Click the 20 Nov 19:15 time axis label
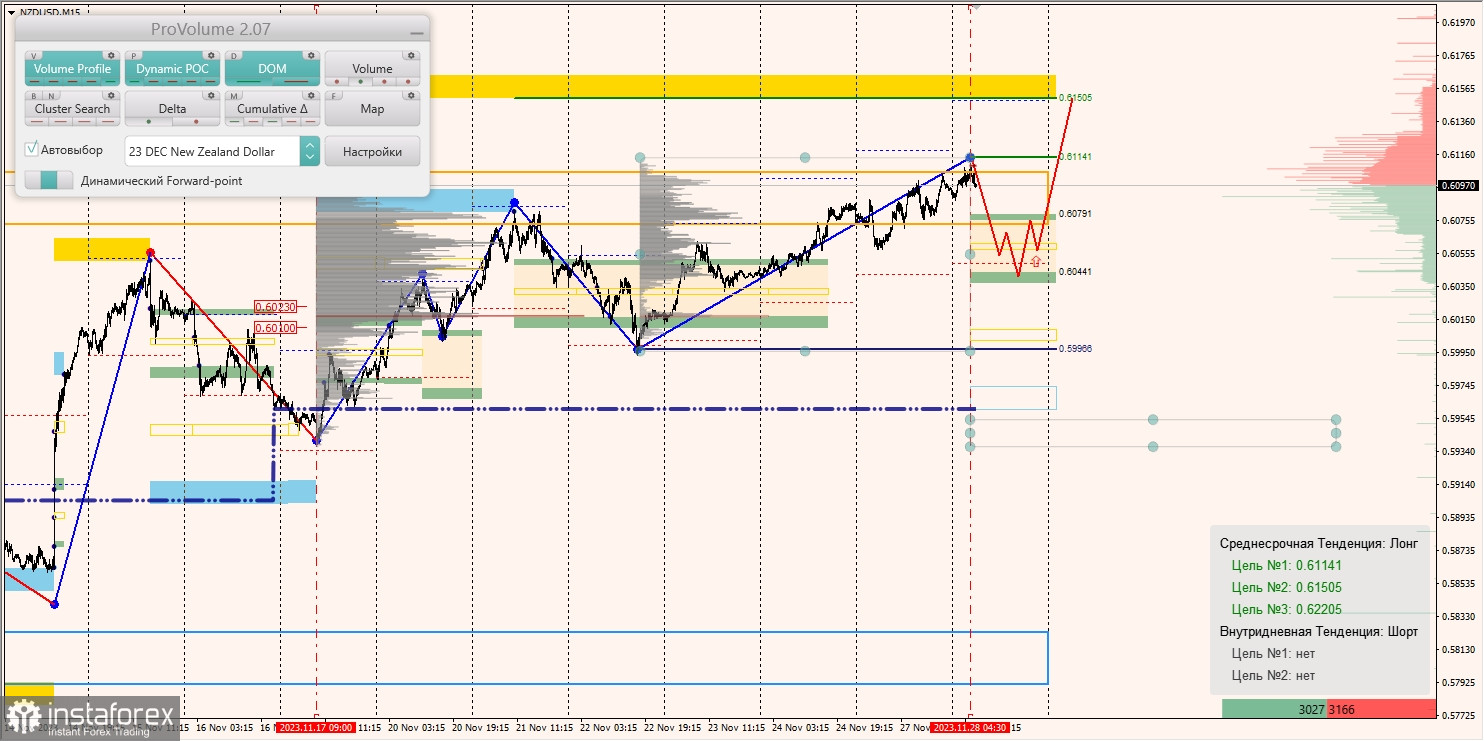 click(x=482, y=728)
